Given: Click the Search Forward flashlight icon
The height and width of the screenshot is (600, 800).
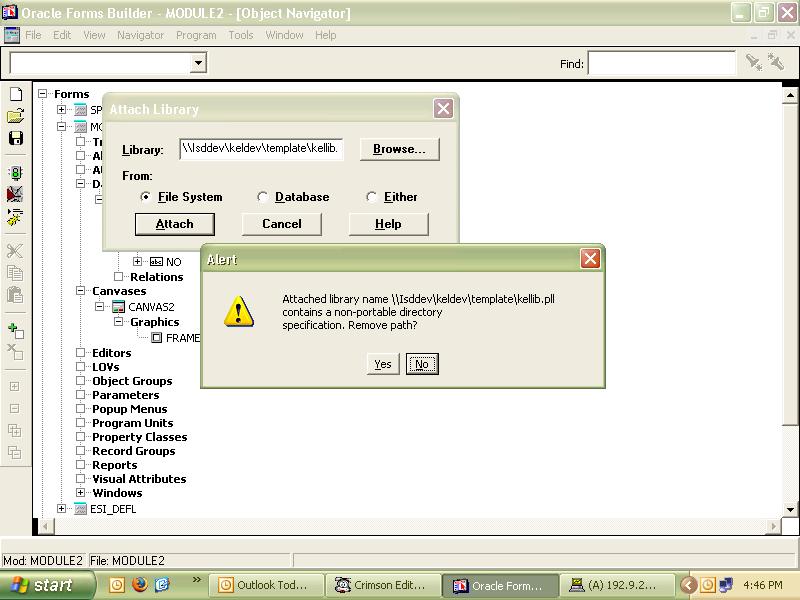Looking at the screenshot, I should [x=754, y=62].
